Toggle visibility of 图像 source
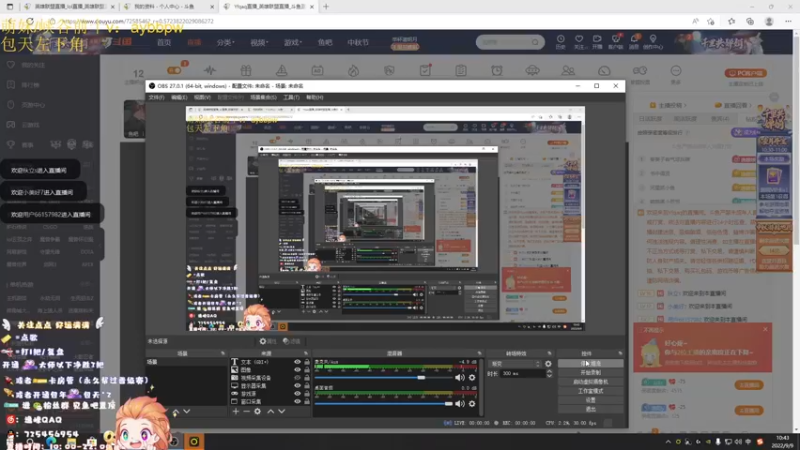This screenshot has width=800, height=450. pyautogui.click(x=297, y=369)
